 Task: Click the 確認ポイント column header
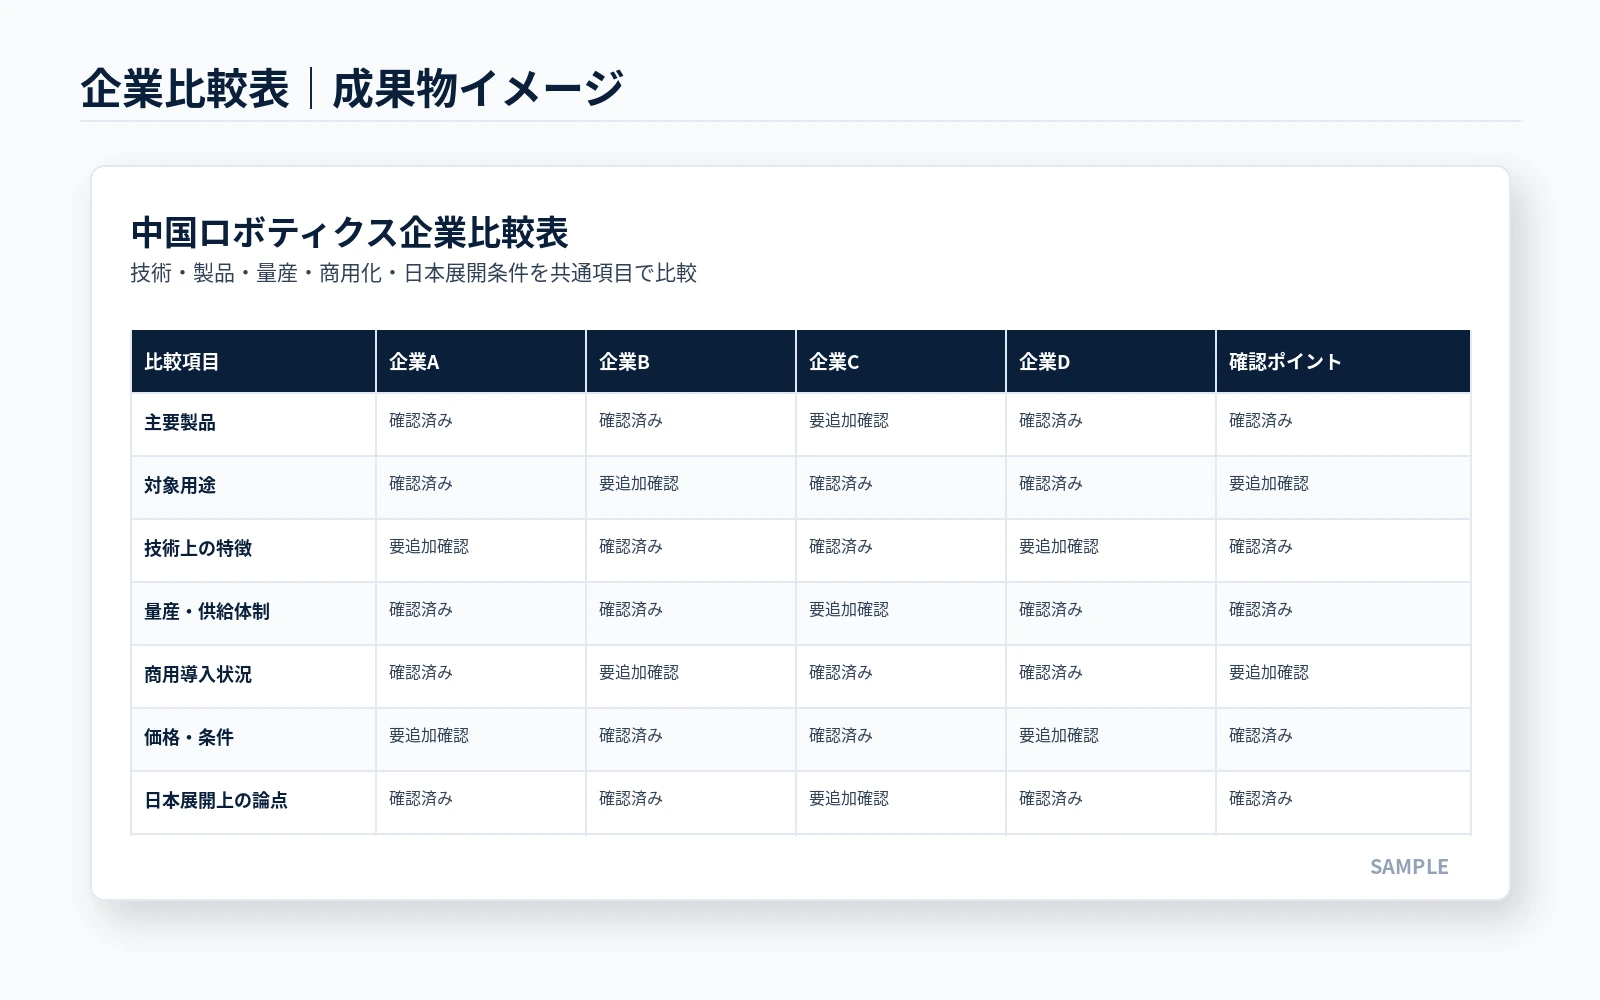pyautogui.click(x=1343, y=361)
